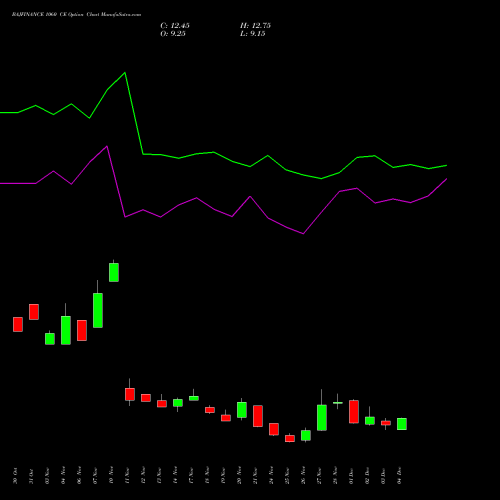Click the 28 Nov date label
The width and height of the screenshot is (500, 500).
(335, 476)
